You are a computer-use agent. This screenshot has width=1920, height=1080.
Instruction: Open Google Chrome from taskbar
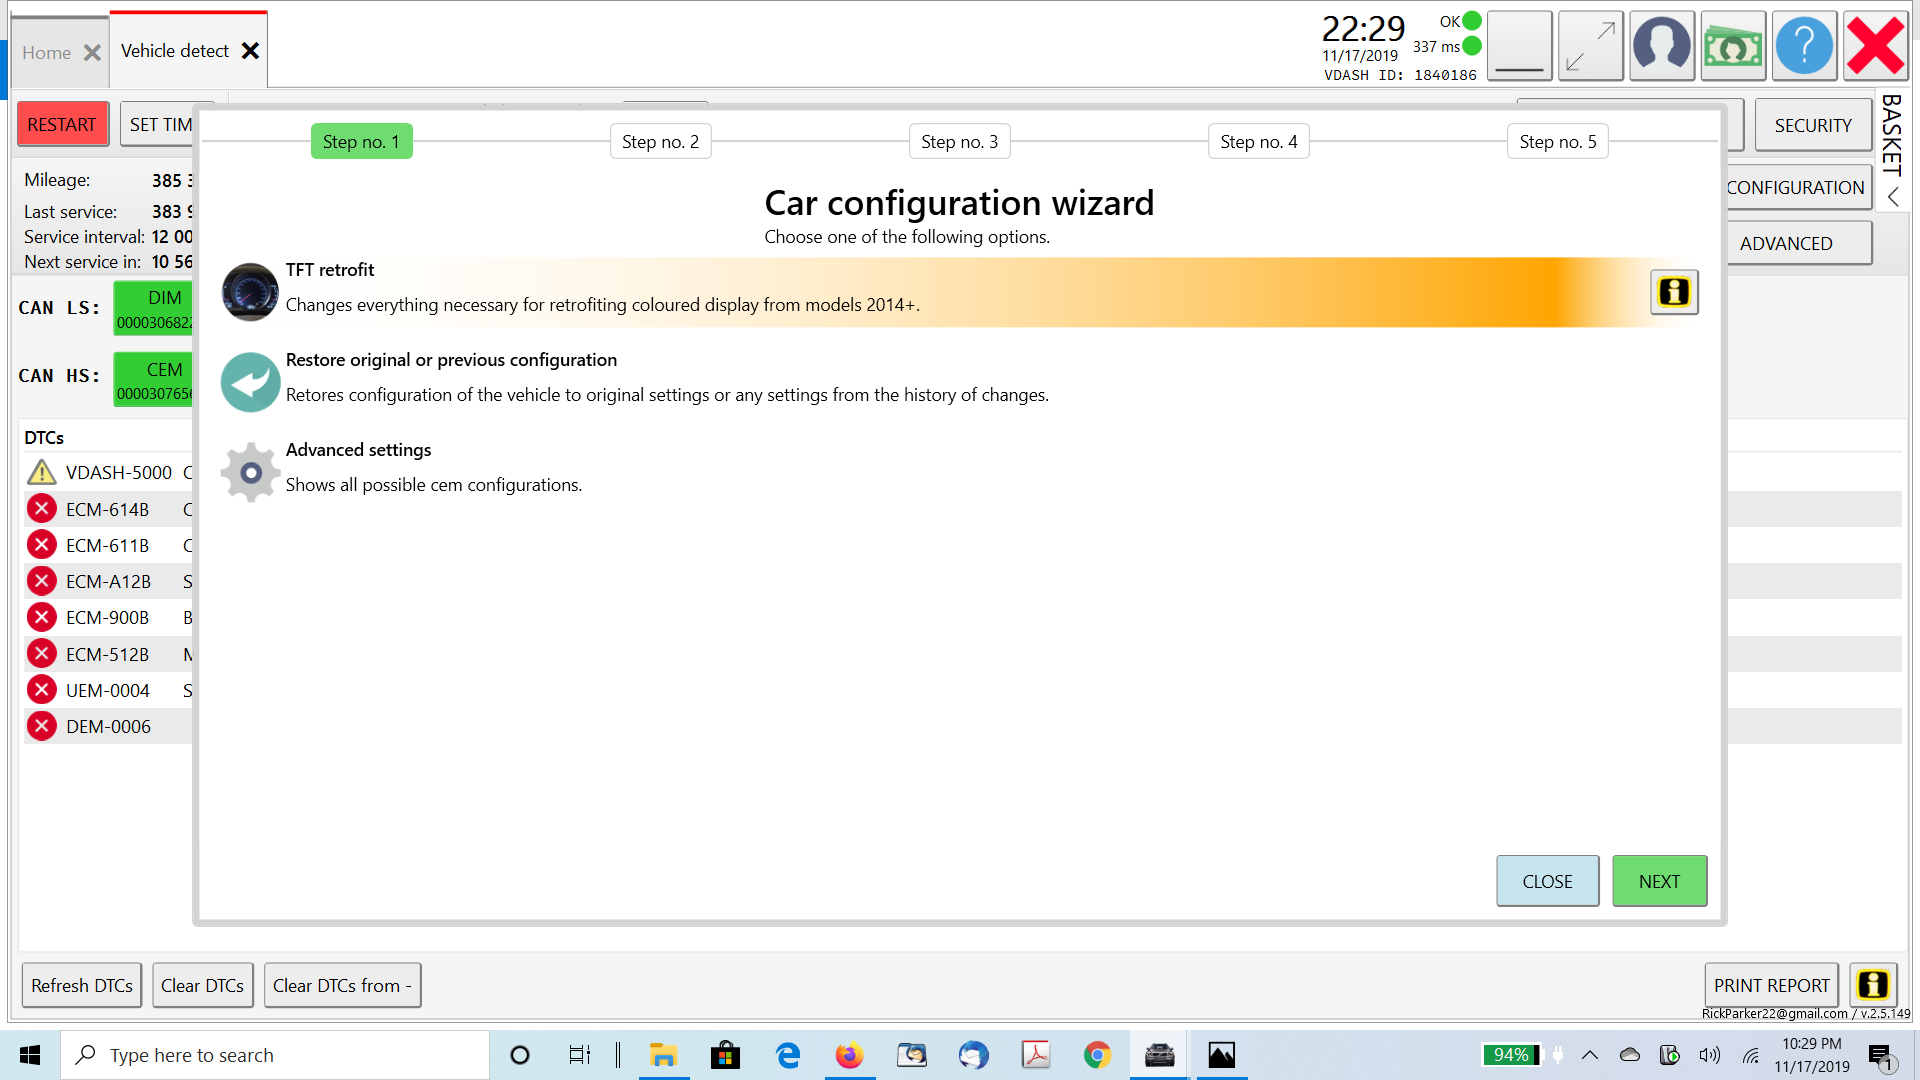(1097, 1055)
